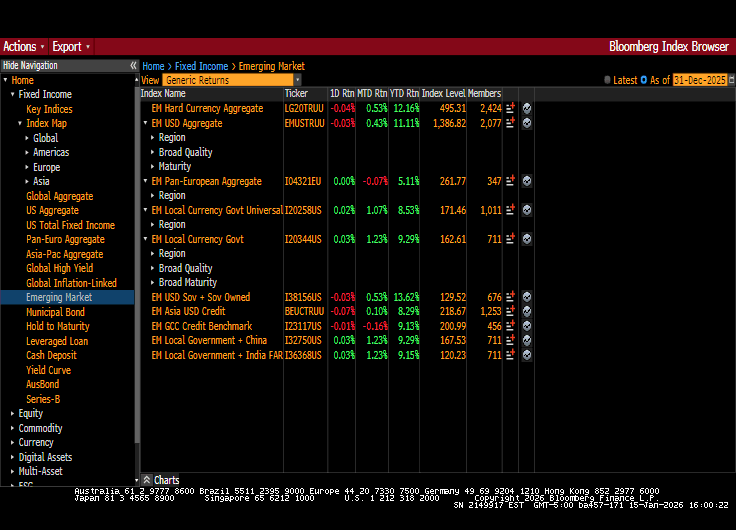This screenshot has height=530, width=736.
Task: Select Hold to Maturity in navigation
Action: (x=58, y=326)
